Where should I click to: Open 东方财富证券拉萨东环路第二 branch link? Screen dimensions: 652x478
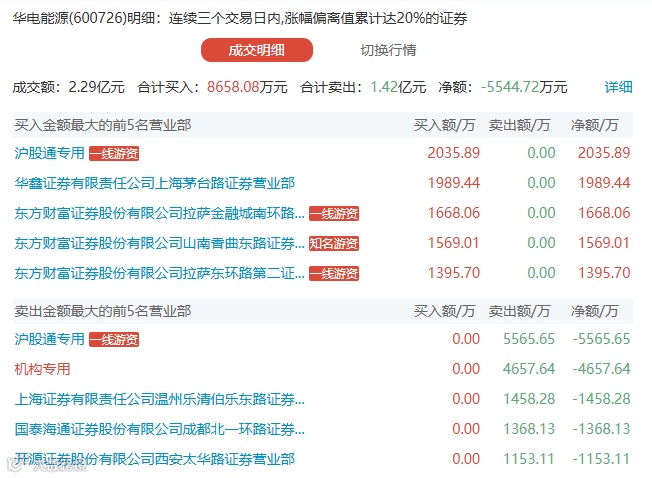[x=160, y=273]
